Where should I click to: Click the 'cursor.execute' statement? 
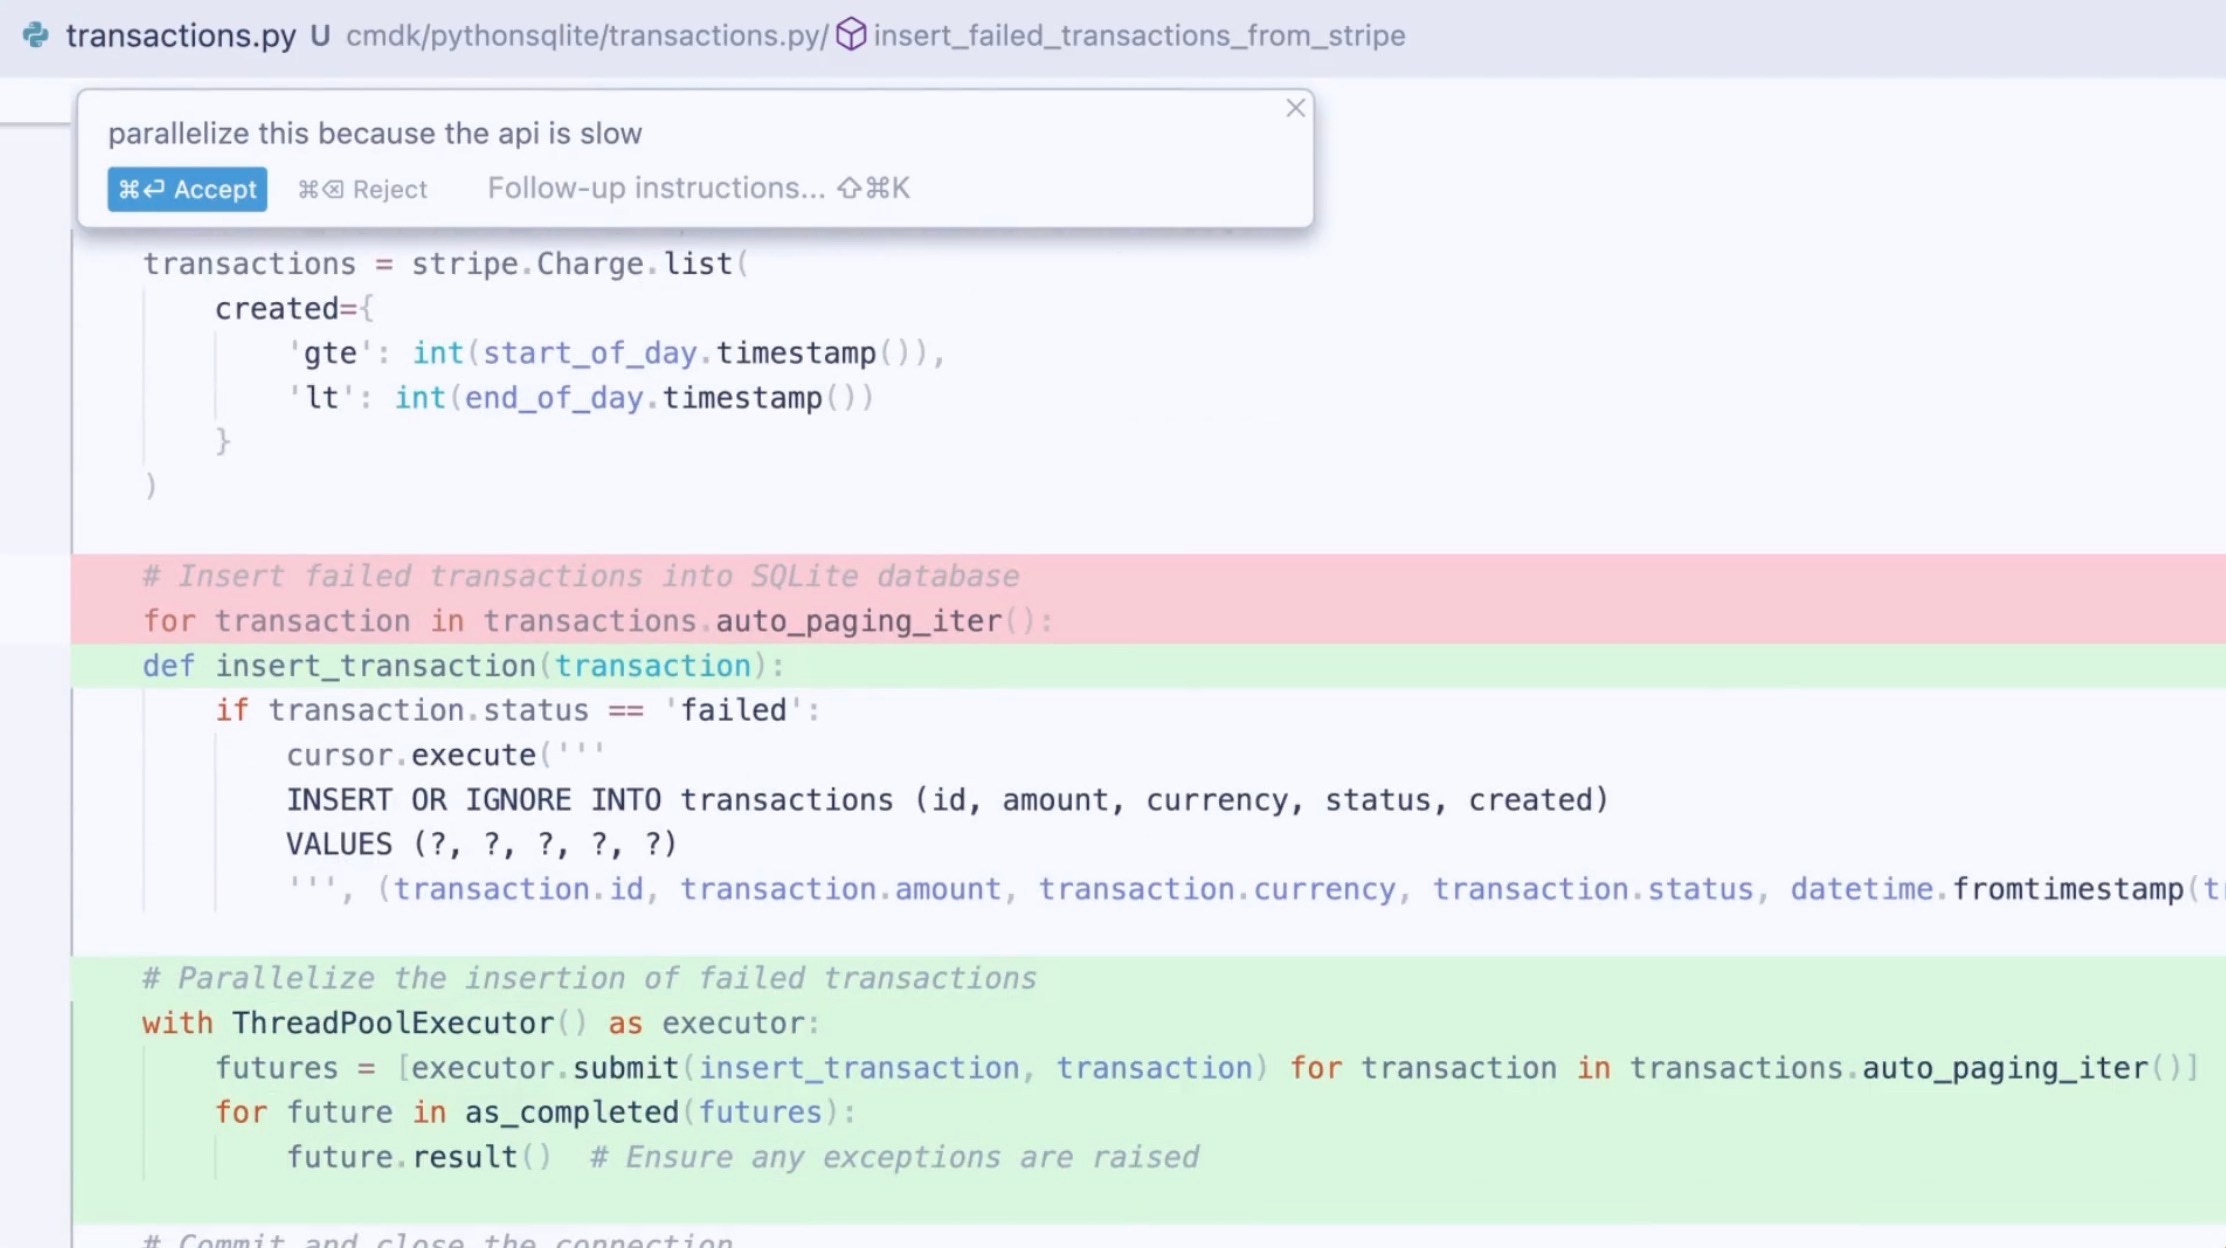coord(411,755)
